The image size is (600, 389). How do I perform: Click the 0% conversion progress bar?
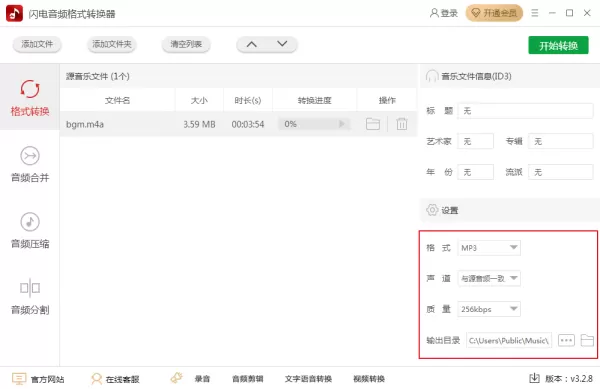314,124
